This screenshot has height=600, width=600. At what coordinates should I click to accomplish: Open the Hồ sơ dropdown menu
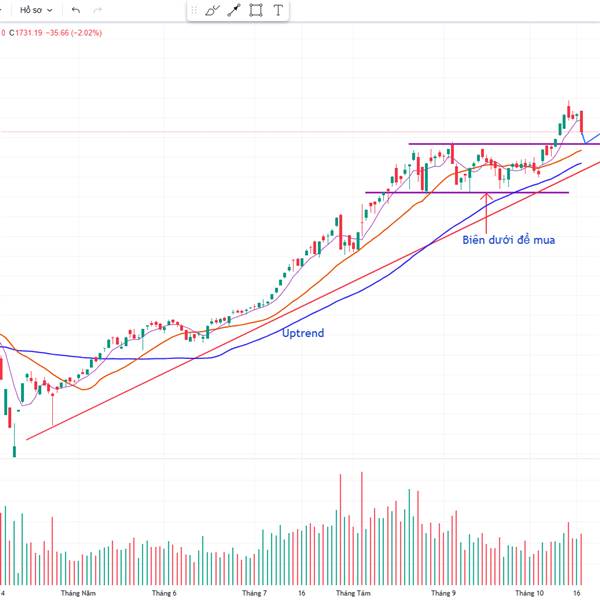pos(36,10)
